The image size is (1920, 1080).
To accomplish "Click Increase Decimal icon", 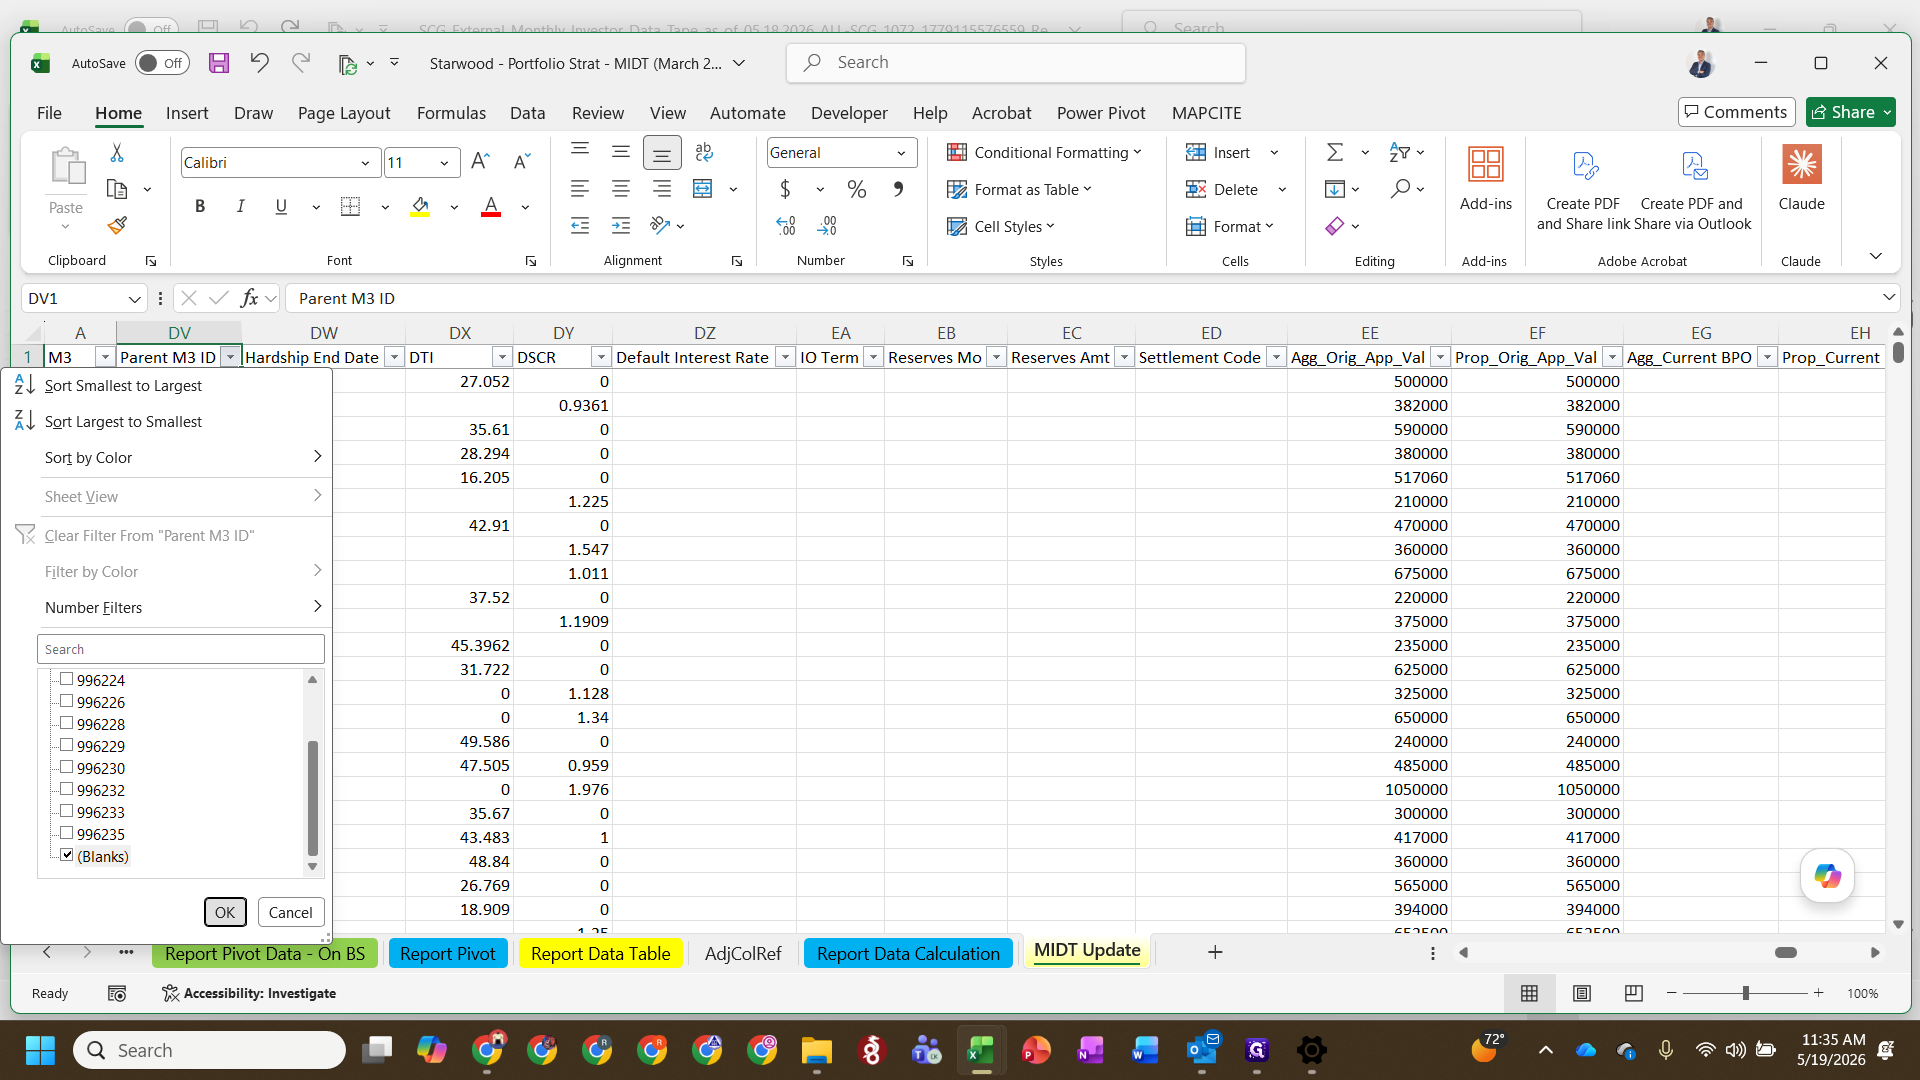I will click(x=786, y=226).
